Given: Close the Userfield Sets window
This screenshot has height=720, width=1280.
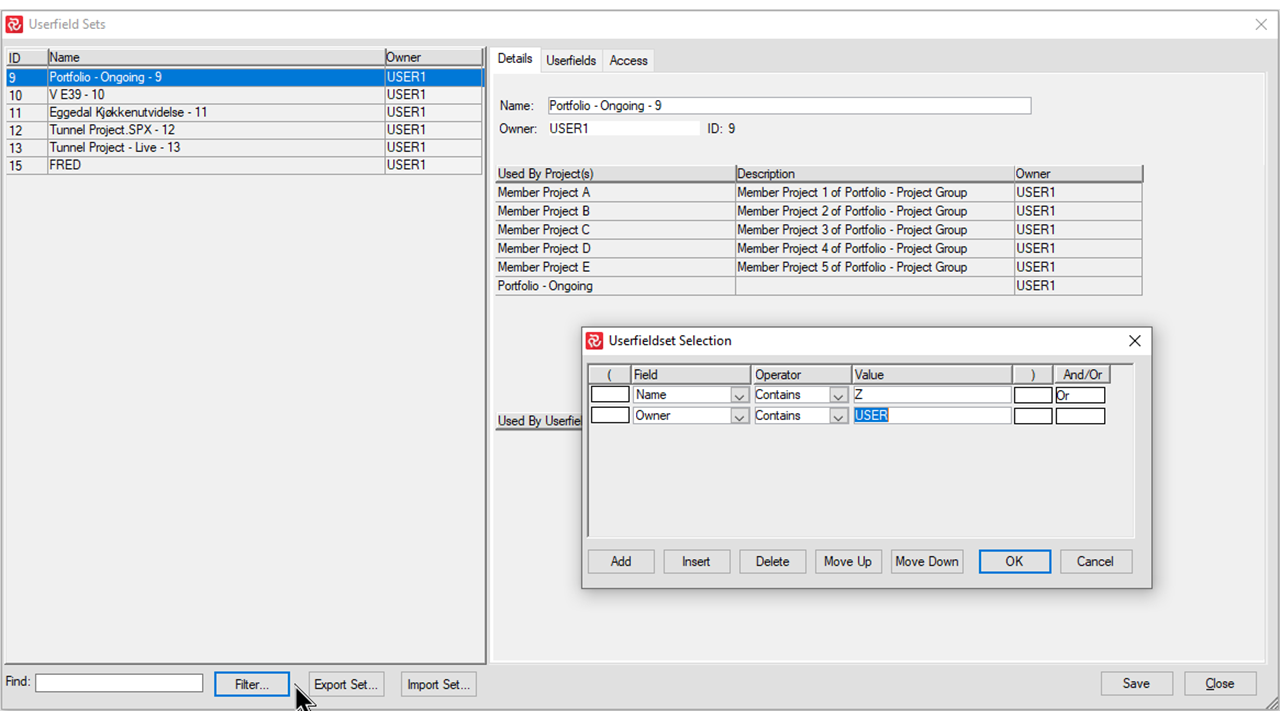Looking at the screenshot, I should pos(1261,24).
